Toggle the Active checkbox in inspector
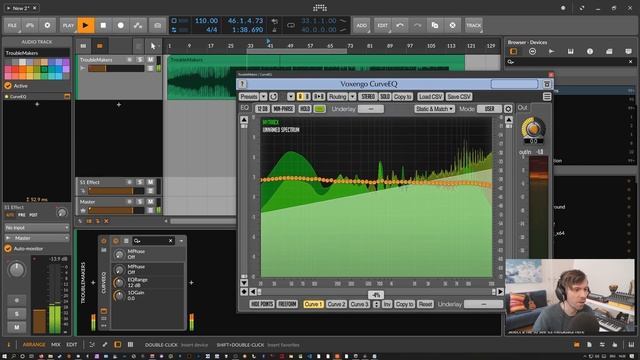Image resolution: width=640 pixels, height=360 pixels. (8, 86)
